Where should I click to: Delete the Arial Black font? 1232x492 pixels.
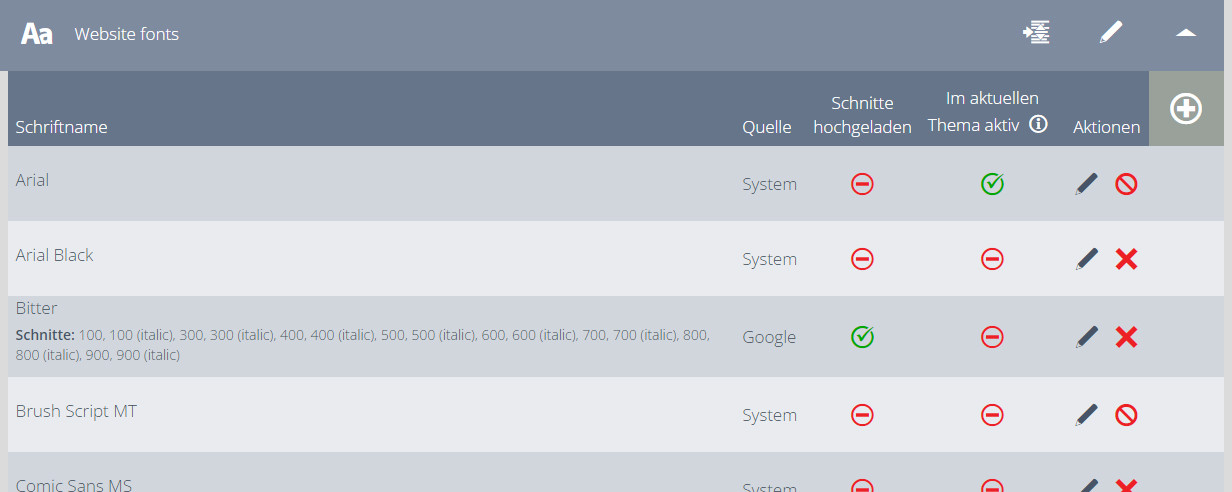click(x=1126, y=259)
